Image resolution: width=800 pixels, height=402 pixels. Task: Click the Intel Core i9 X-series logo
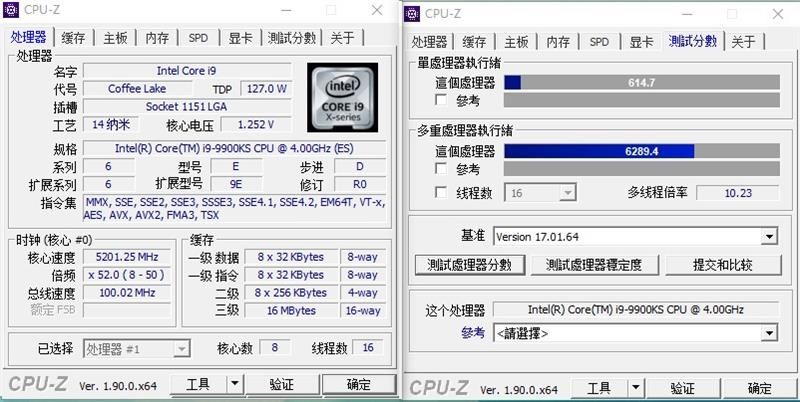click(x=342, y=97)
